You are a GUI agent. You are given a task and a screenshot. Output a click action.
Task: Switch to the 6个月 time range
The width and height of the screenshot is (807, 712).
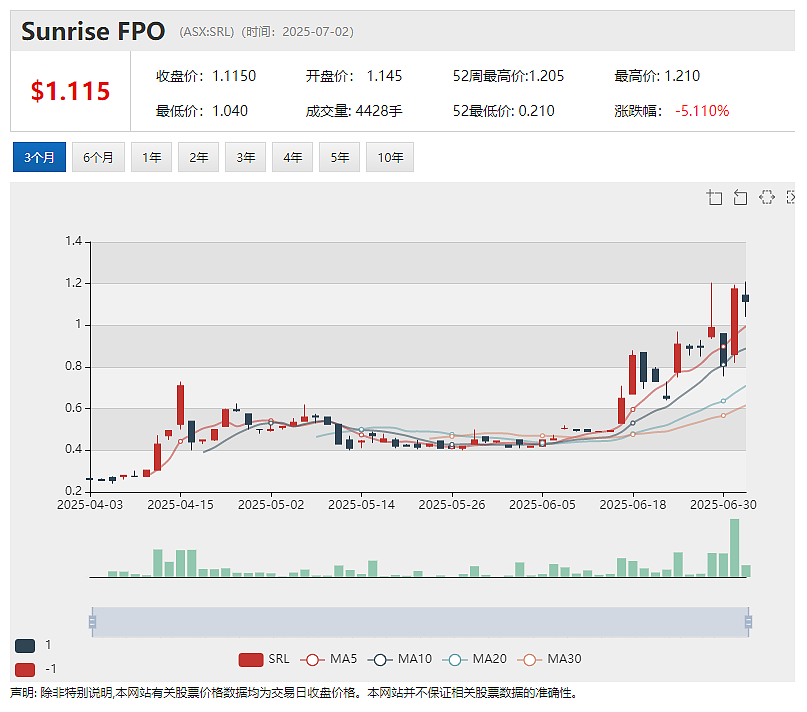click(x=98, y=157)
